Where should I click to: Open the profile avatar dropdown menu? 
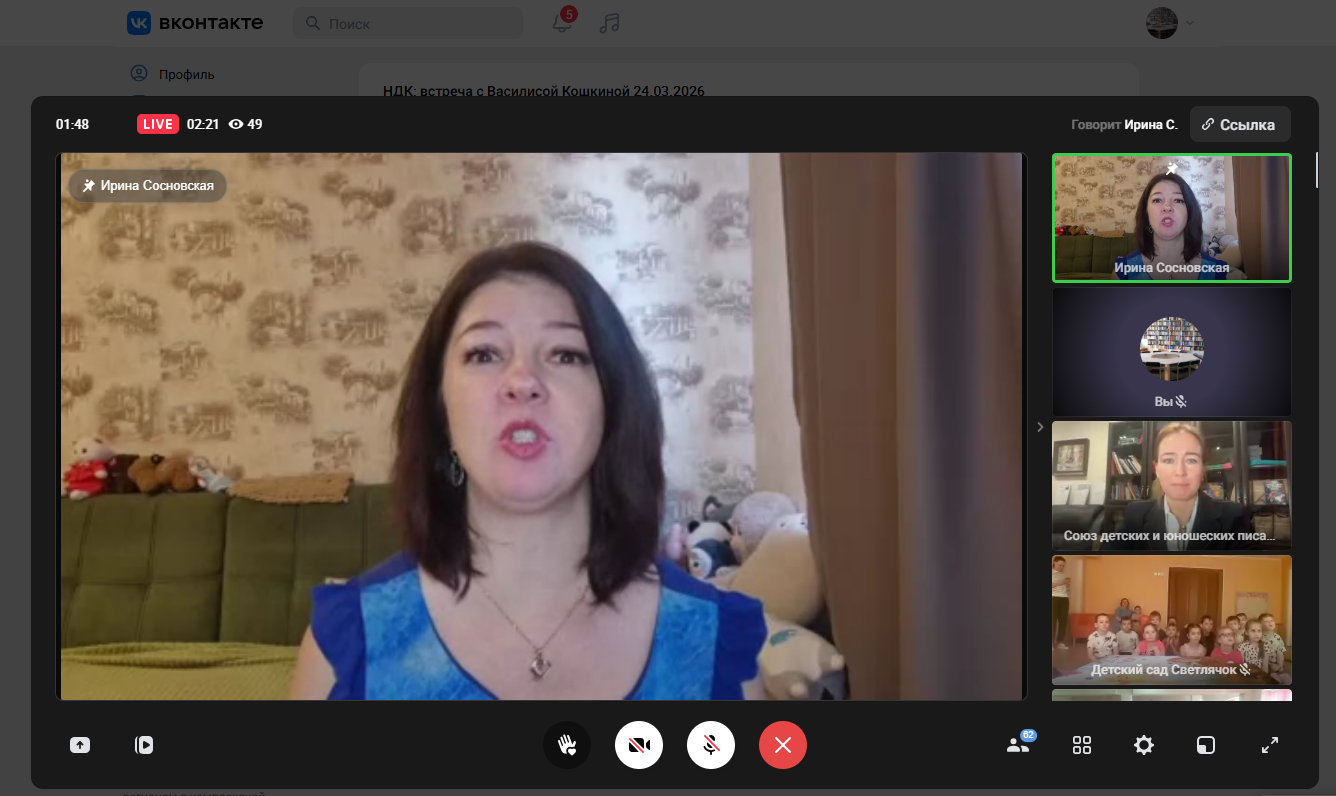pyautogui.click(x=1169, y=23)
